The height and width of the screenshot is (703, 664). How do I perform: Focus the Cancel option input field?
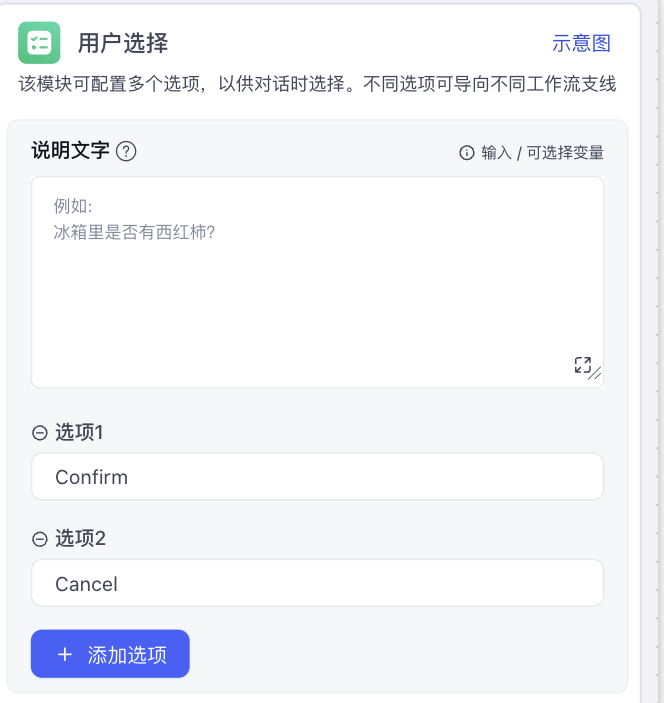(317, 583)
